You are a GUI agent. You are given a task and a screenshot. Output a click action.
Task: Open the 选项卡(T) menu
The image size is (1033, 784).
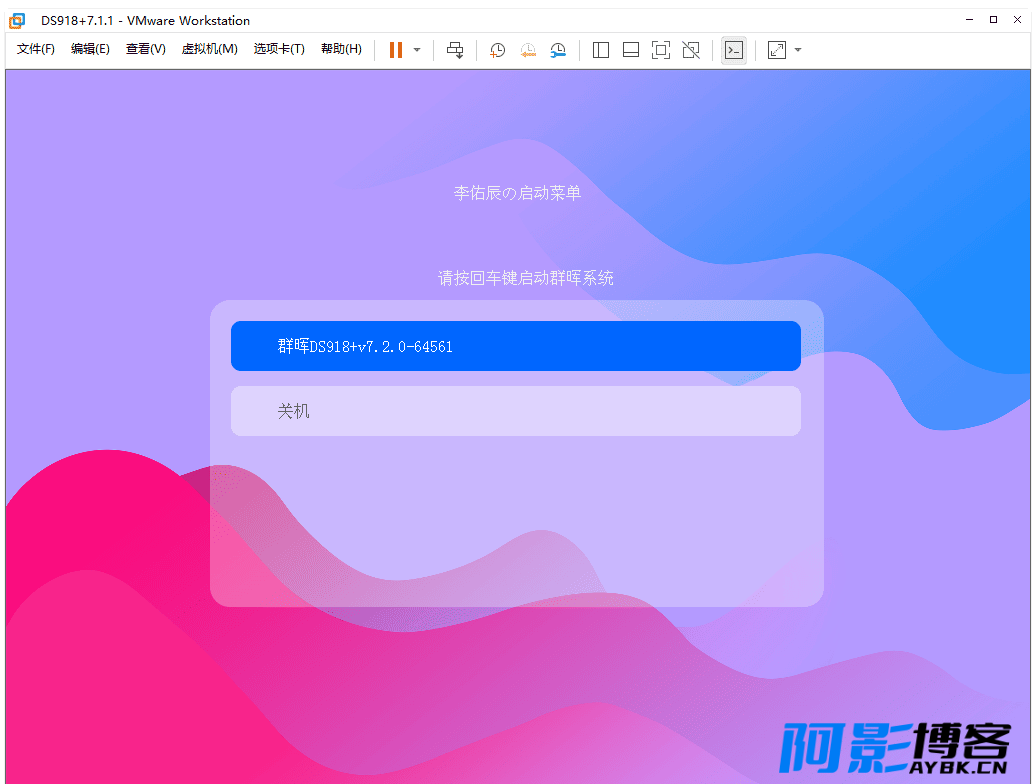[x=279, y=49]
